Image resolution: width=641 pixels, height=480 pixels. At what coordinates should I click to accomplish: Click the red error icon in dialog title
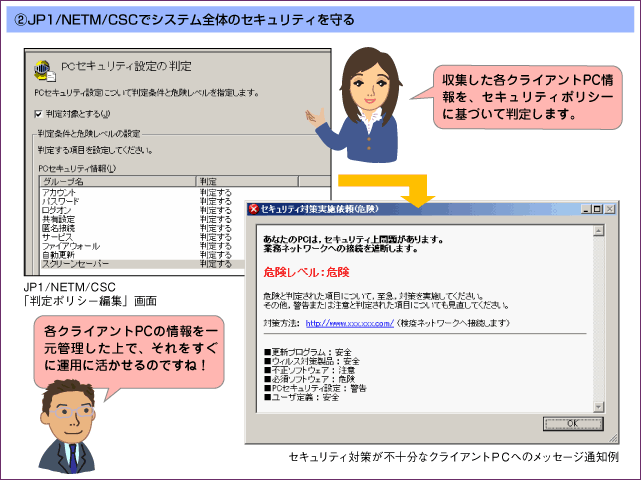pyautogui.click(x=253, y=209)
